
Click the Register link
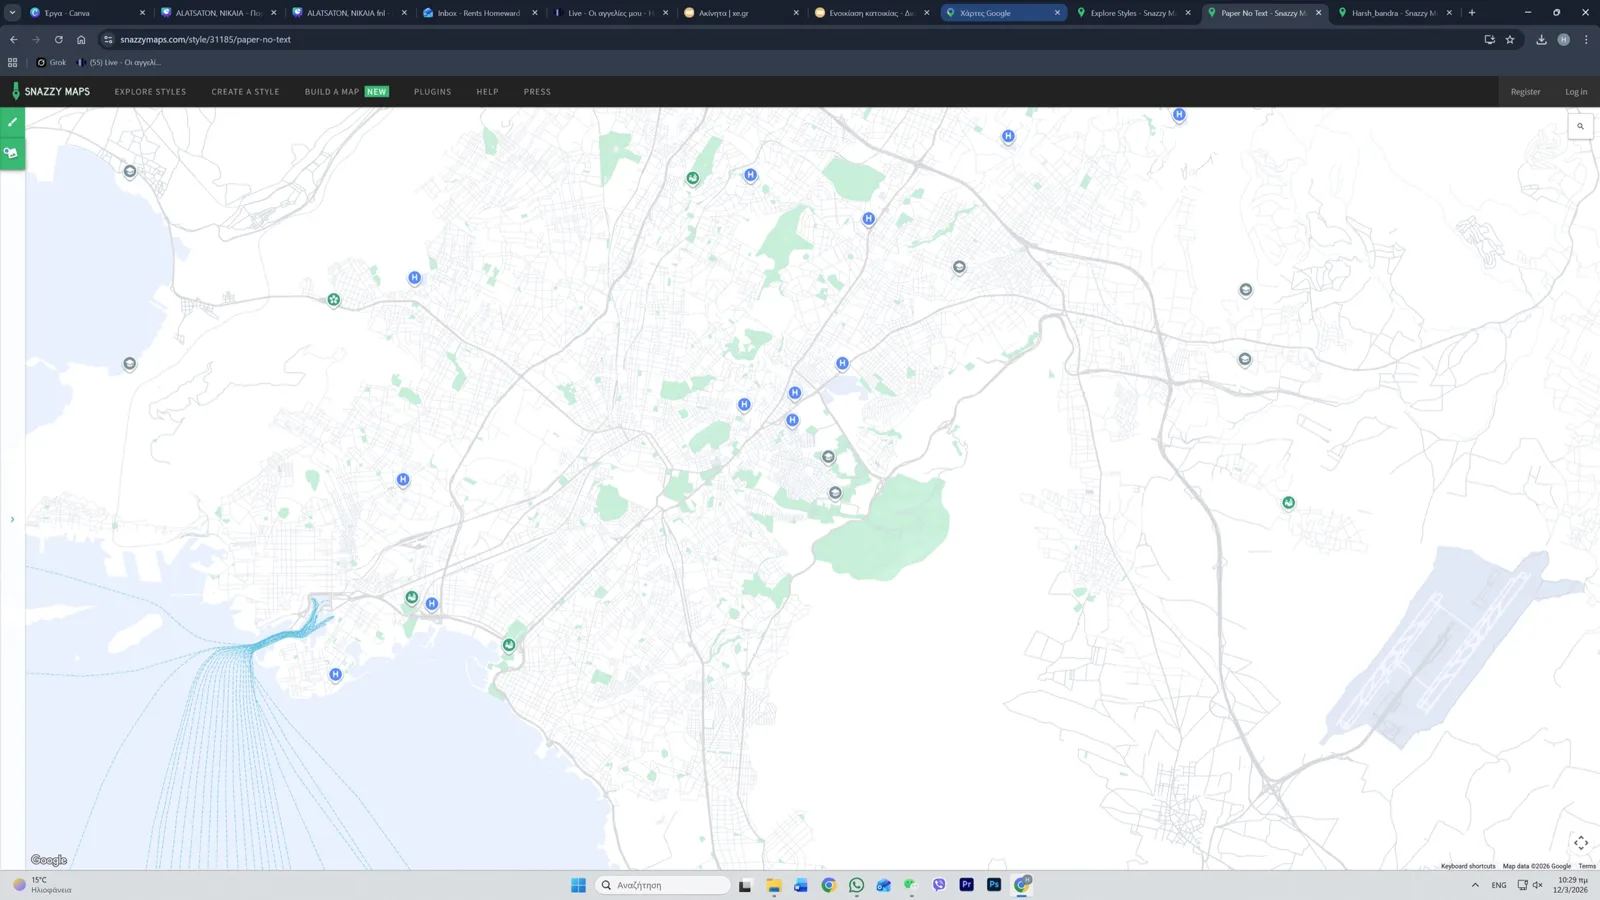1525,92
